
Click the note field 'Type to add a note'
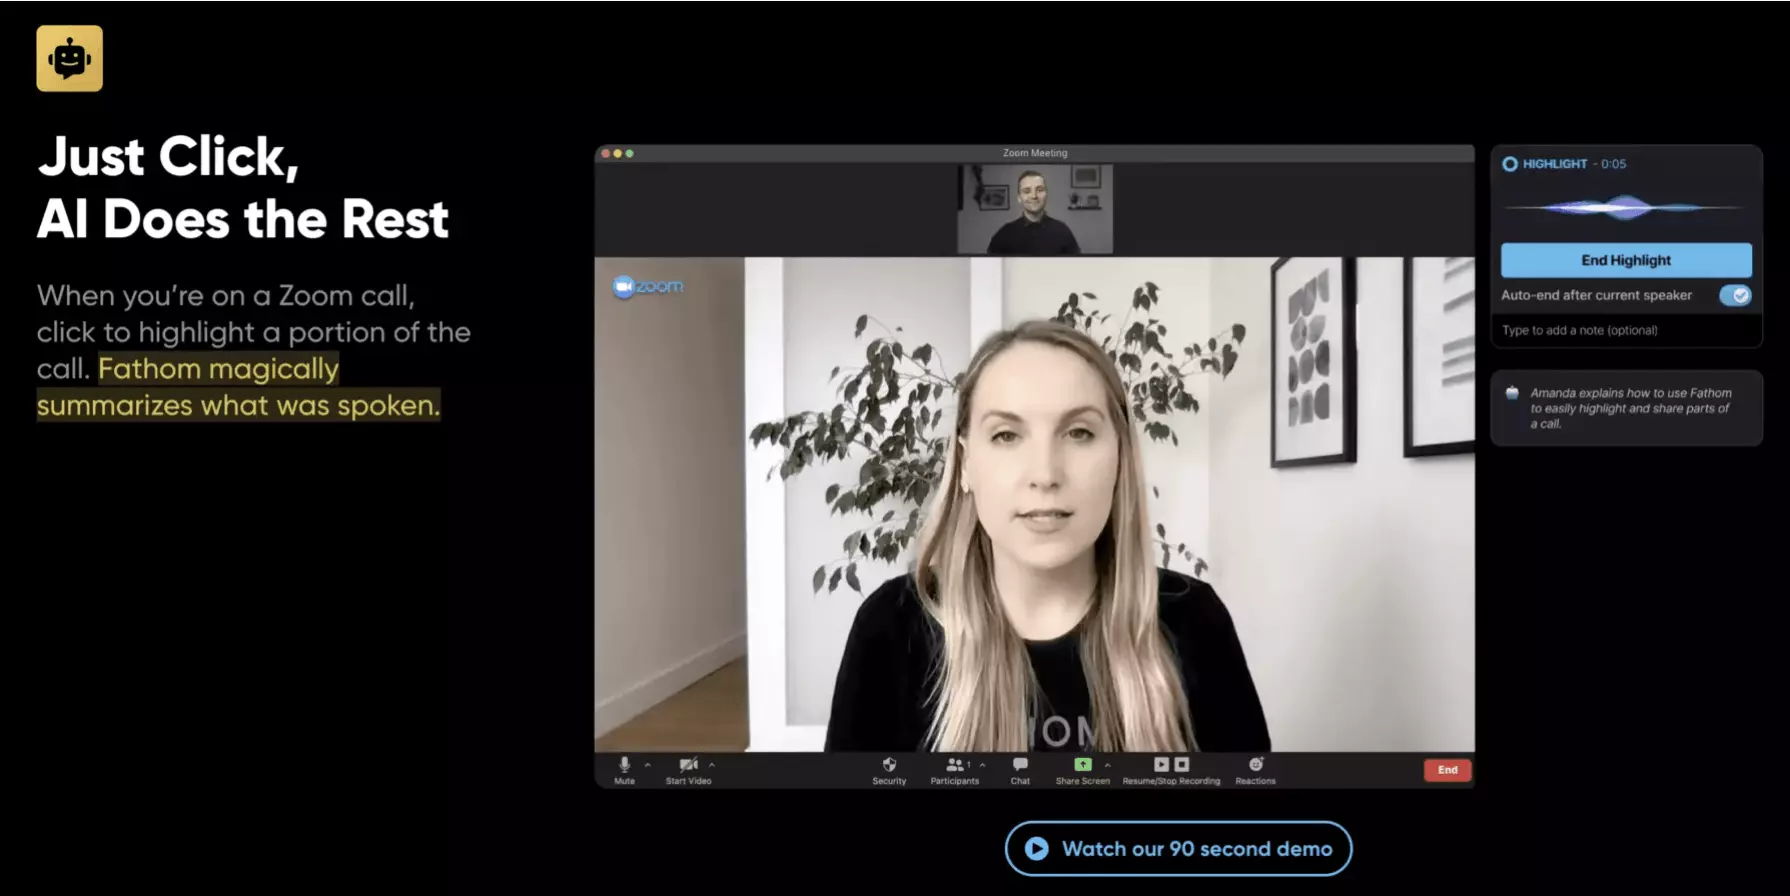[x=1626, y=330]
